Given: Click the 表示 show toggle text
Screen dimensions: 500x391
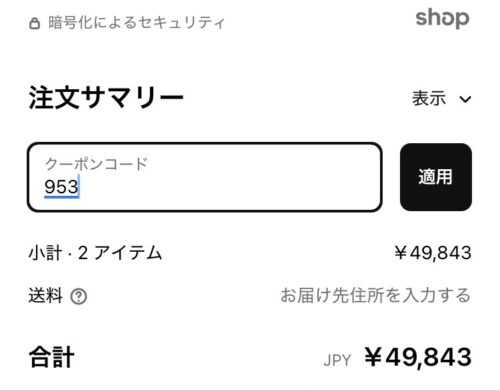Looking at the screenshot, I should pos(429,98).
